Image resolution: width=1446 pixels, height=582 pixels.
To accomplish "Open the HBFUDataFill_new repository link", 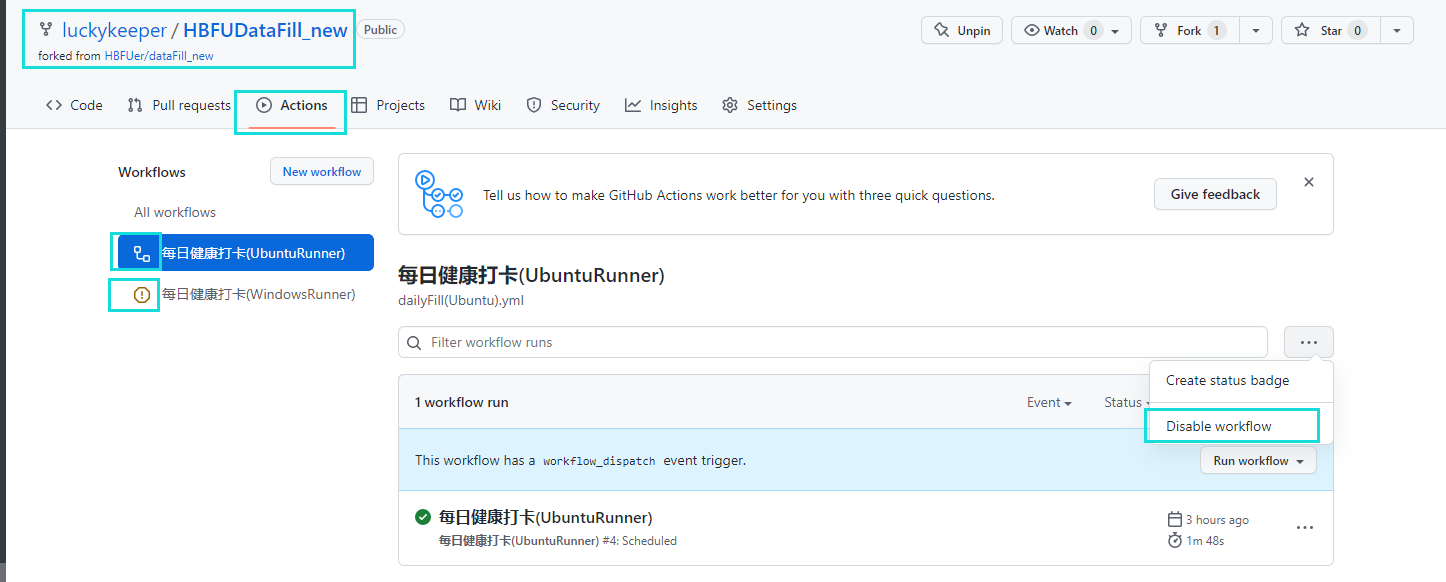I will [265, 30].
